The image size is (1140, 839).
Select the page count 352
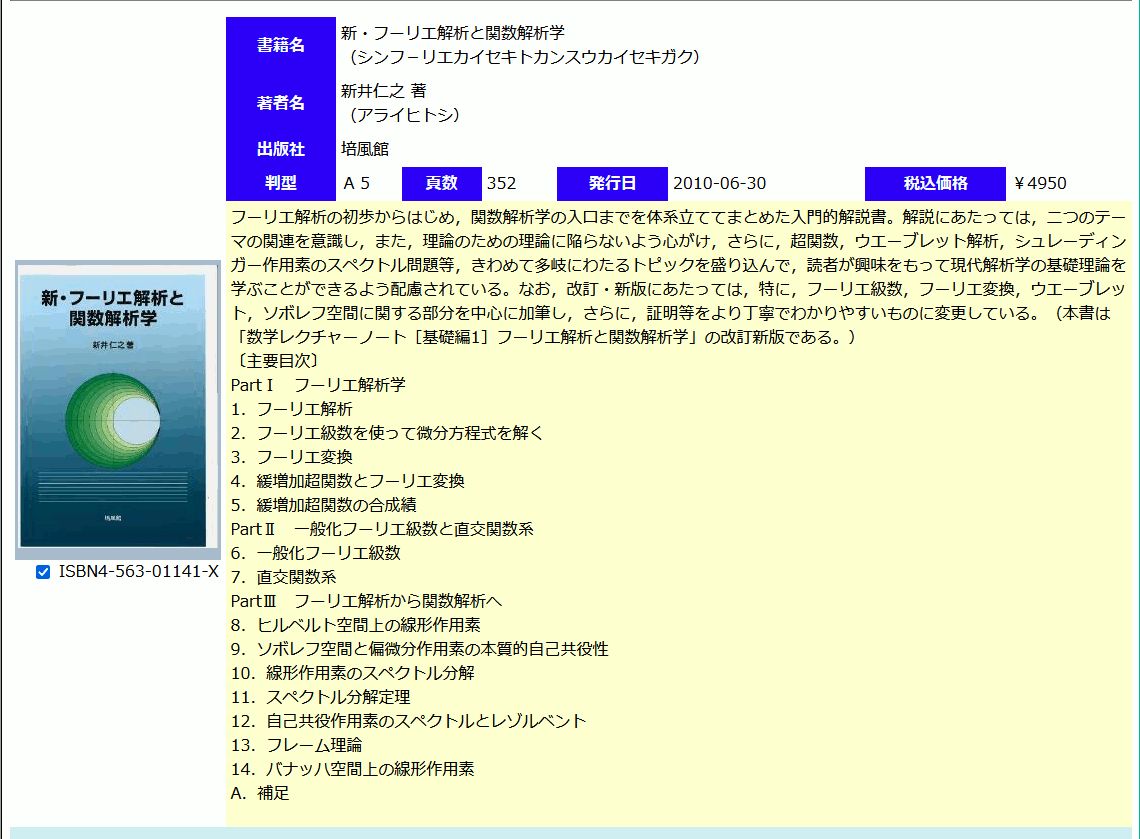click(x=502, y=183)
